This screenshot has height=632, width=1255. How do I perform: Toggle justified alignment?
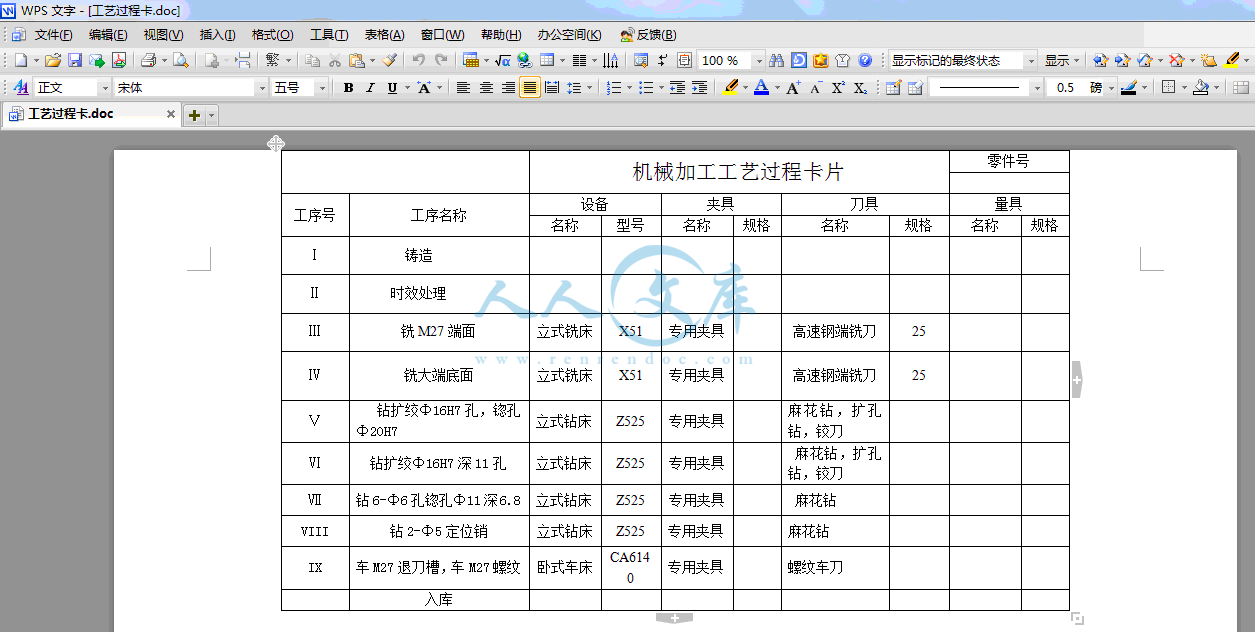pos(529,88)
